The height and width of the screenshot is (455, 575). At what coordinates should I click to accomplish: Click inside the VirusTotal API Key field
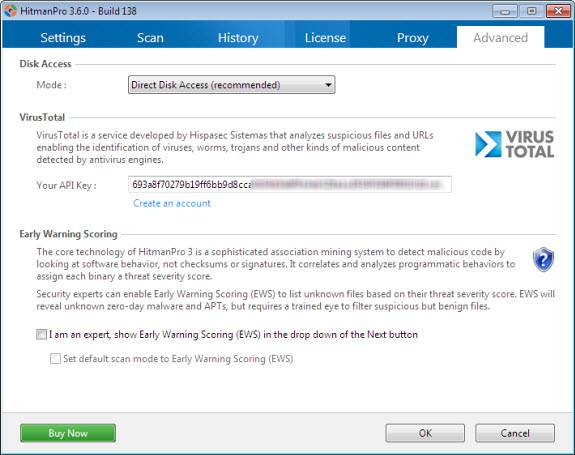(290, 184)
